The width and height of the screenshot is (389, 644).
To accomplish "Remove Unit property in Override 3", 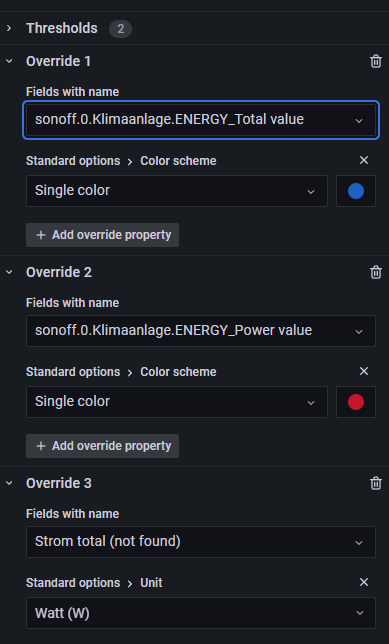I will tap(364, 582).
